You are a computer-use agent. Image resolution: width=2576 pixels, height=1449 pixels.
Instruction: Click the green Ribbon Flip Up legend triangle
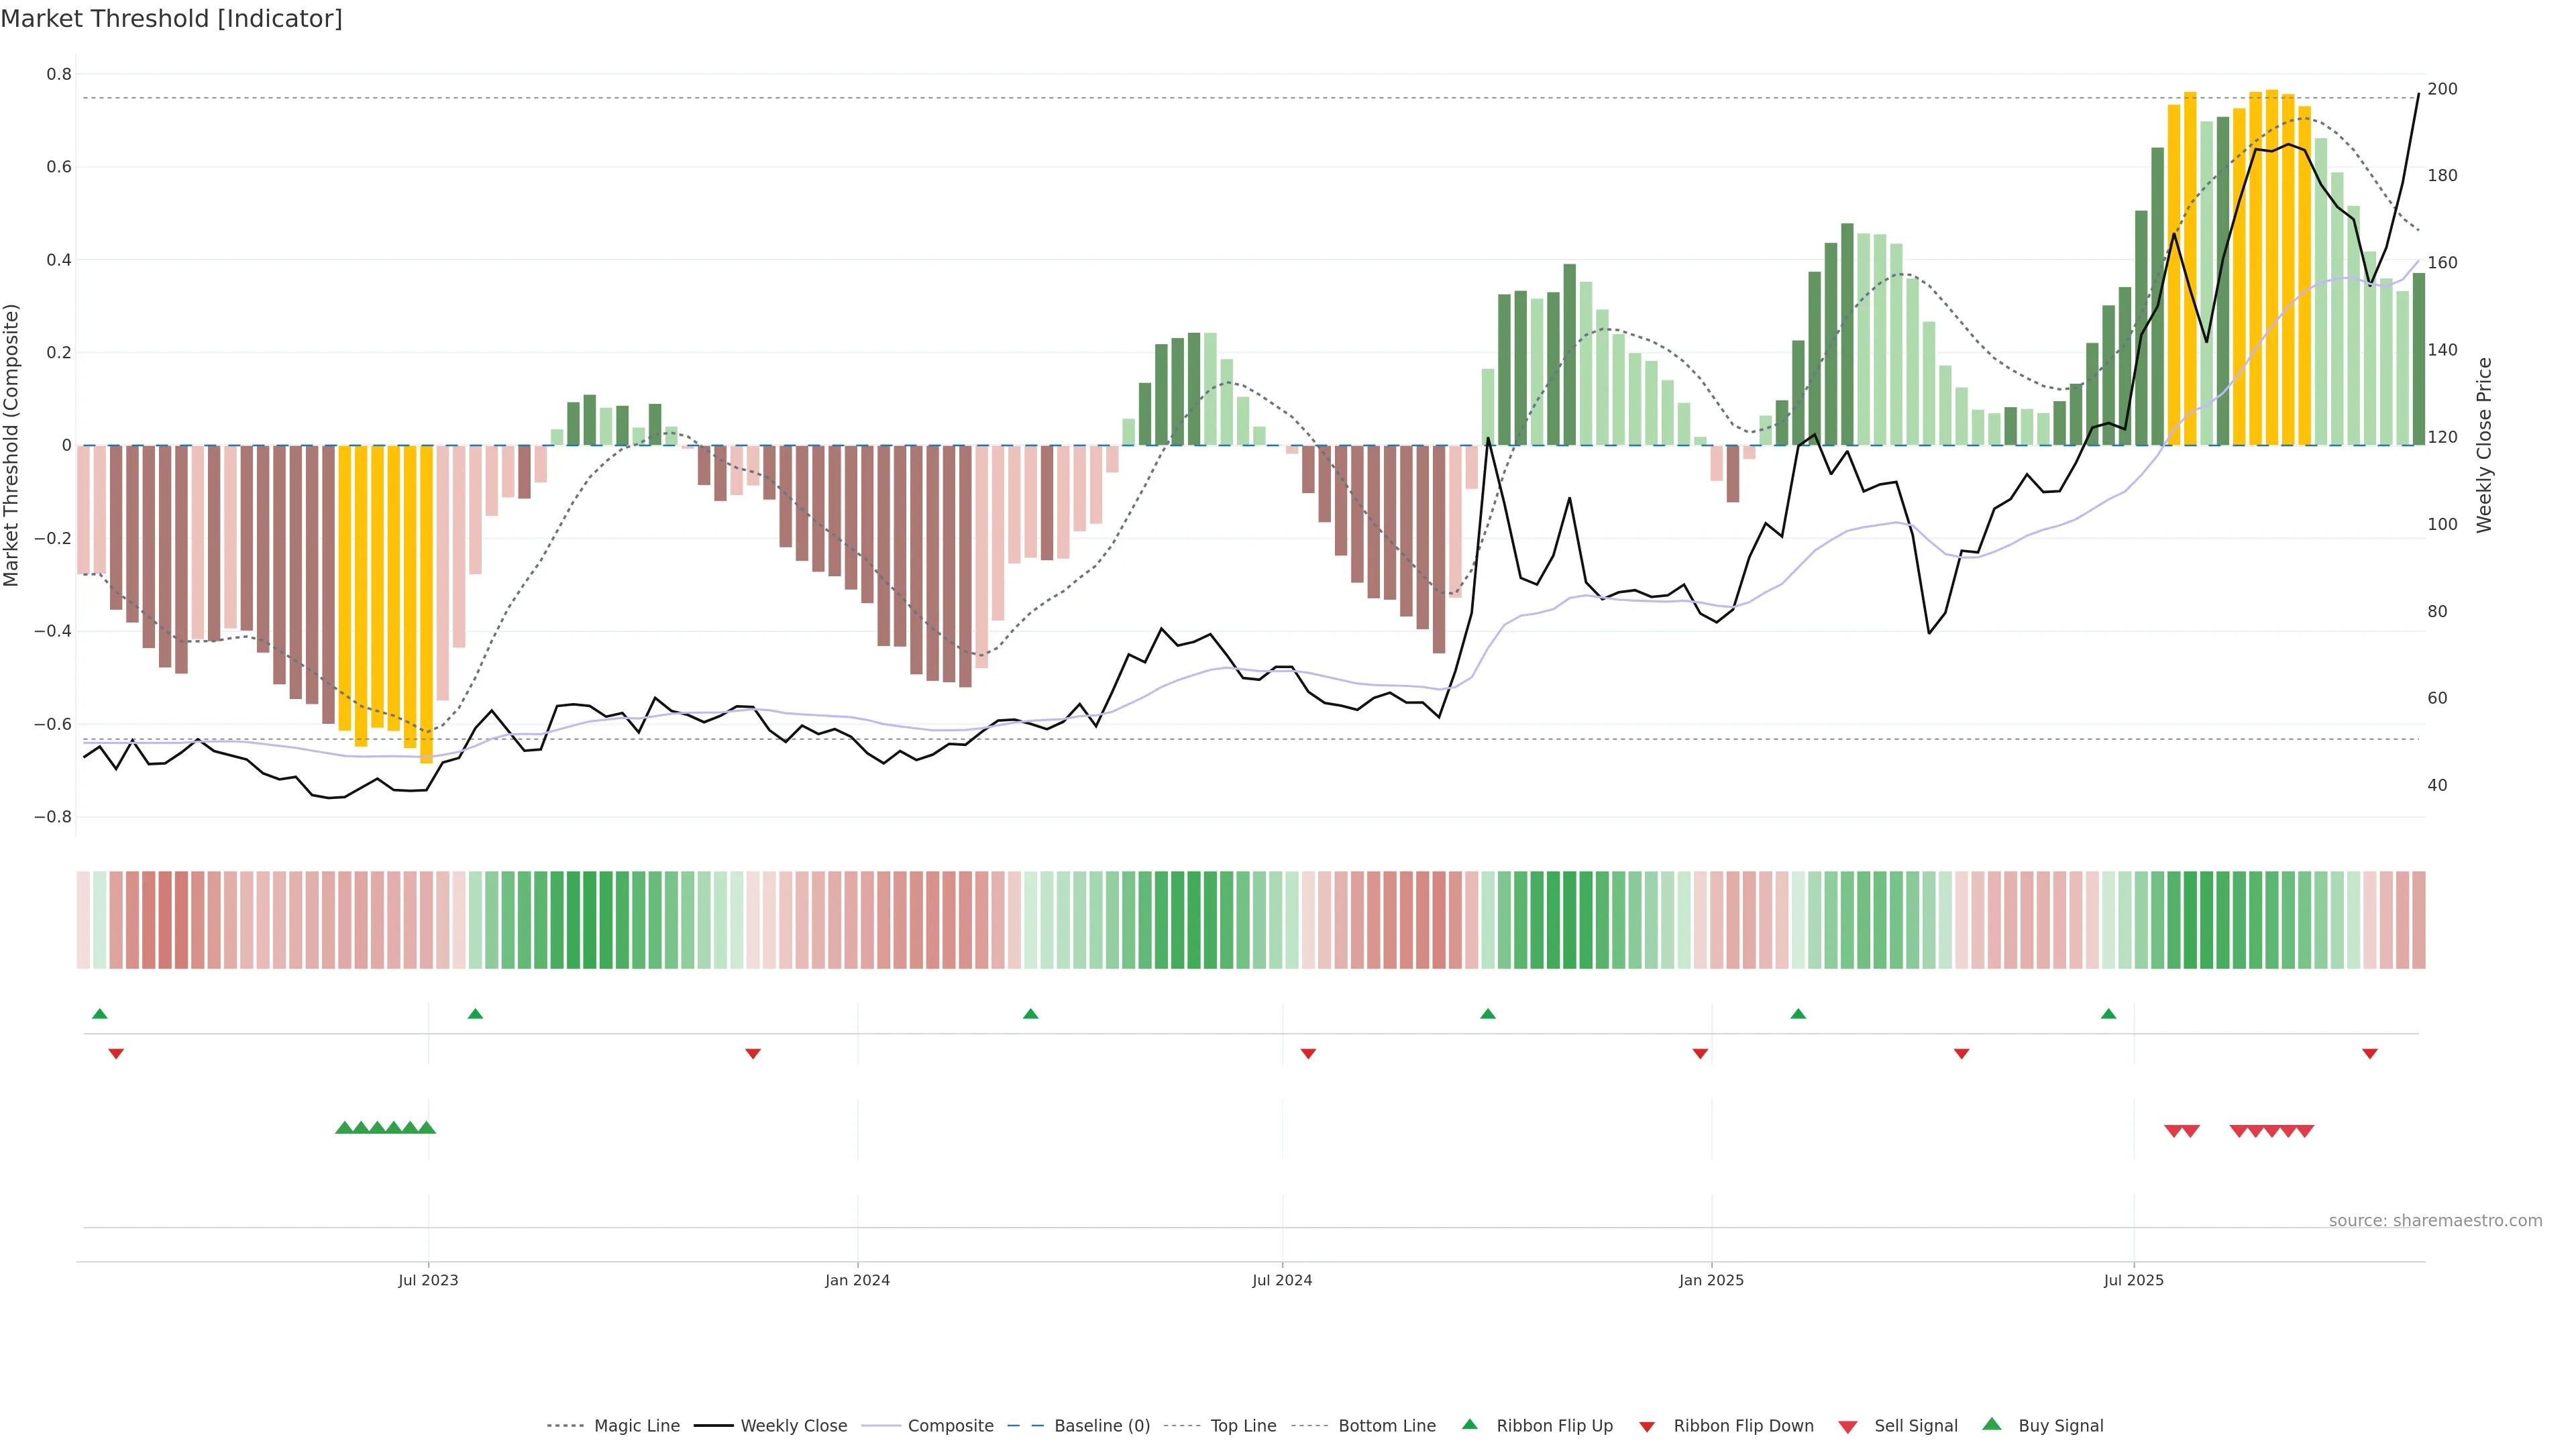pos(1469,1424)
